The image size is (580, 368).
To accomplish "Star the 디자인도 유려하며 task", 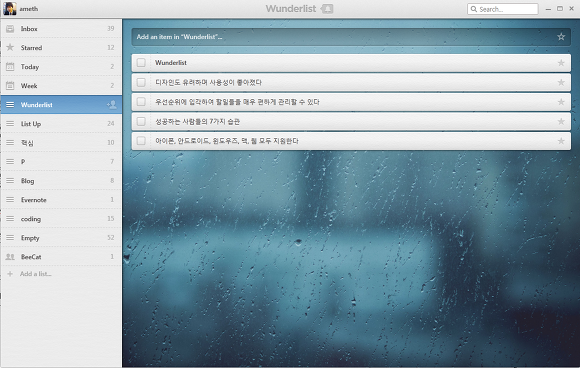I will point(561,82).
